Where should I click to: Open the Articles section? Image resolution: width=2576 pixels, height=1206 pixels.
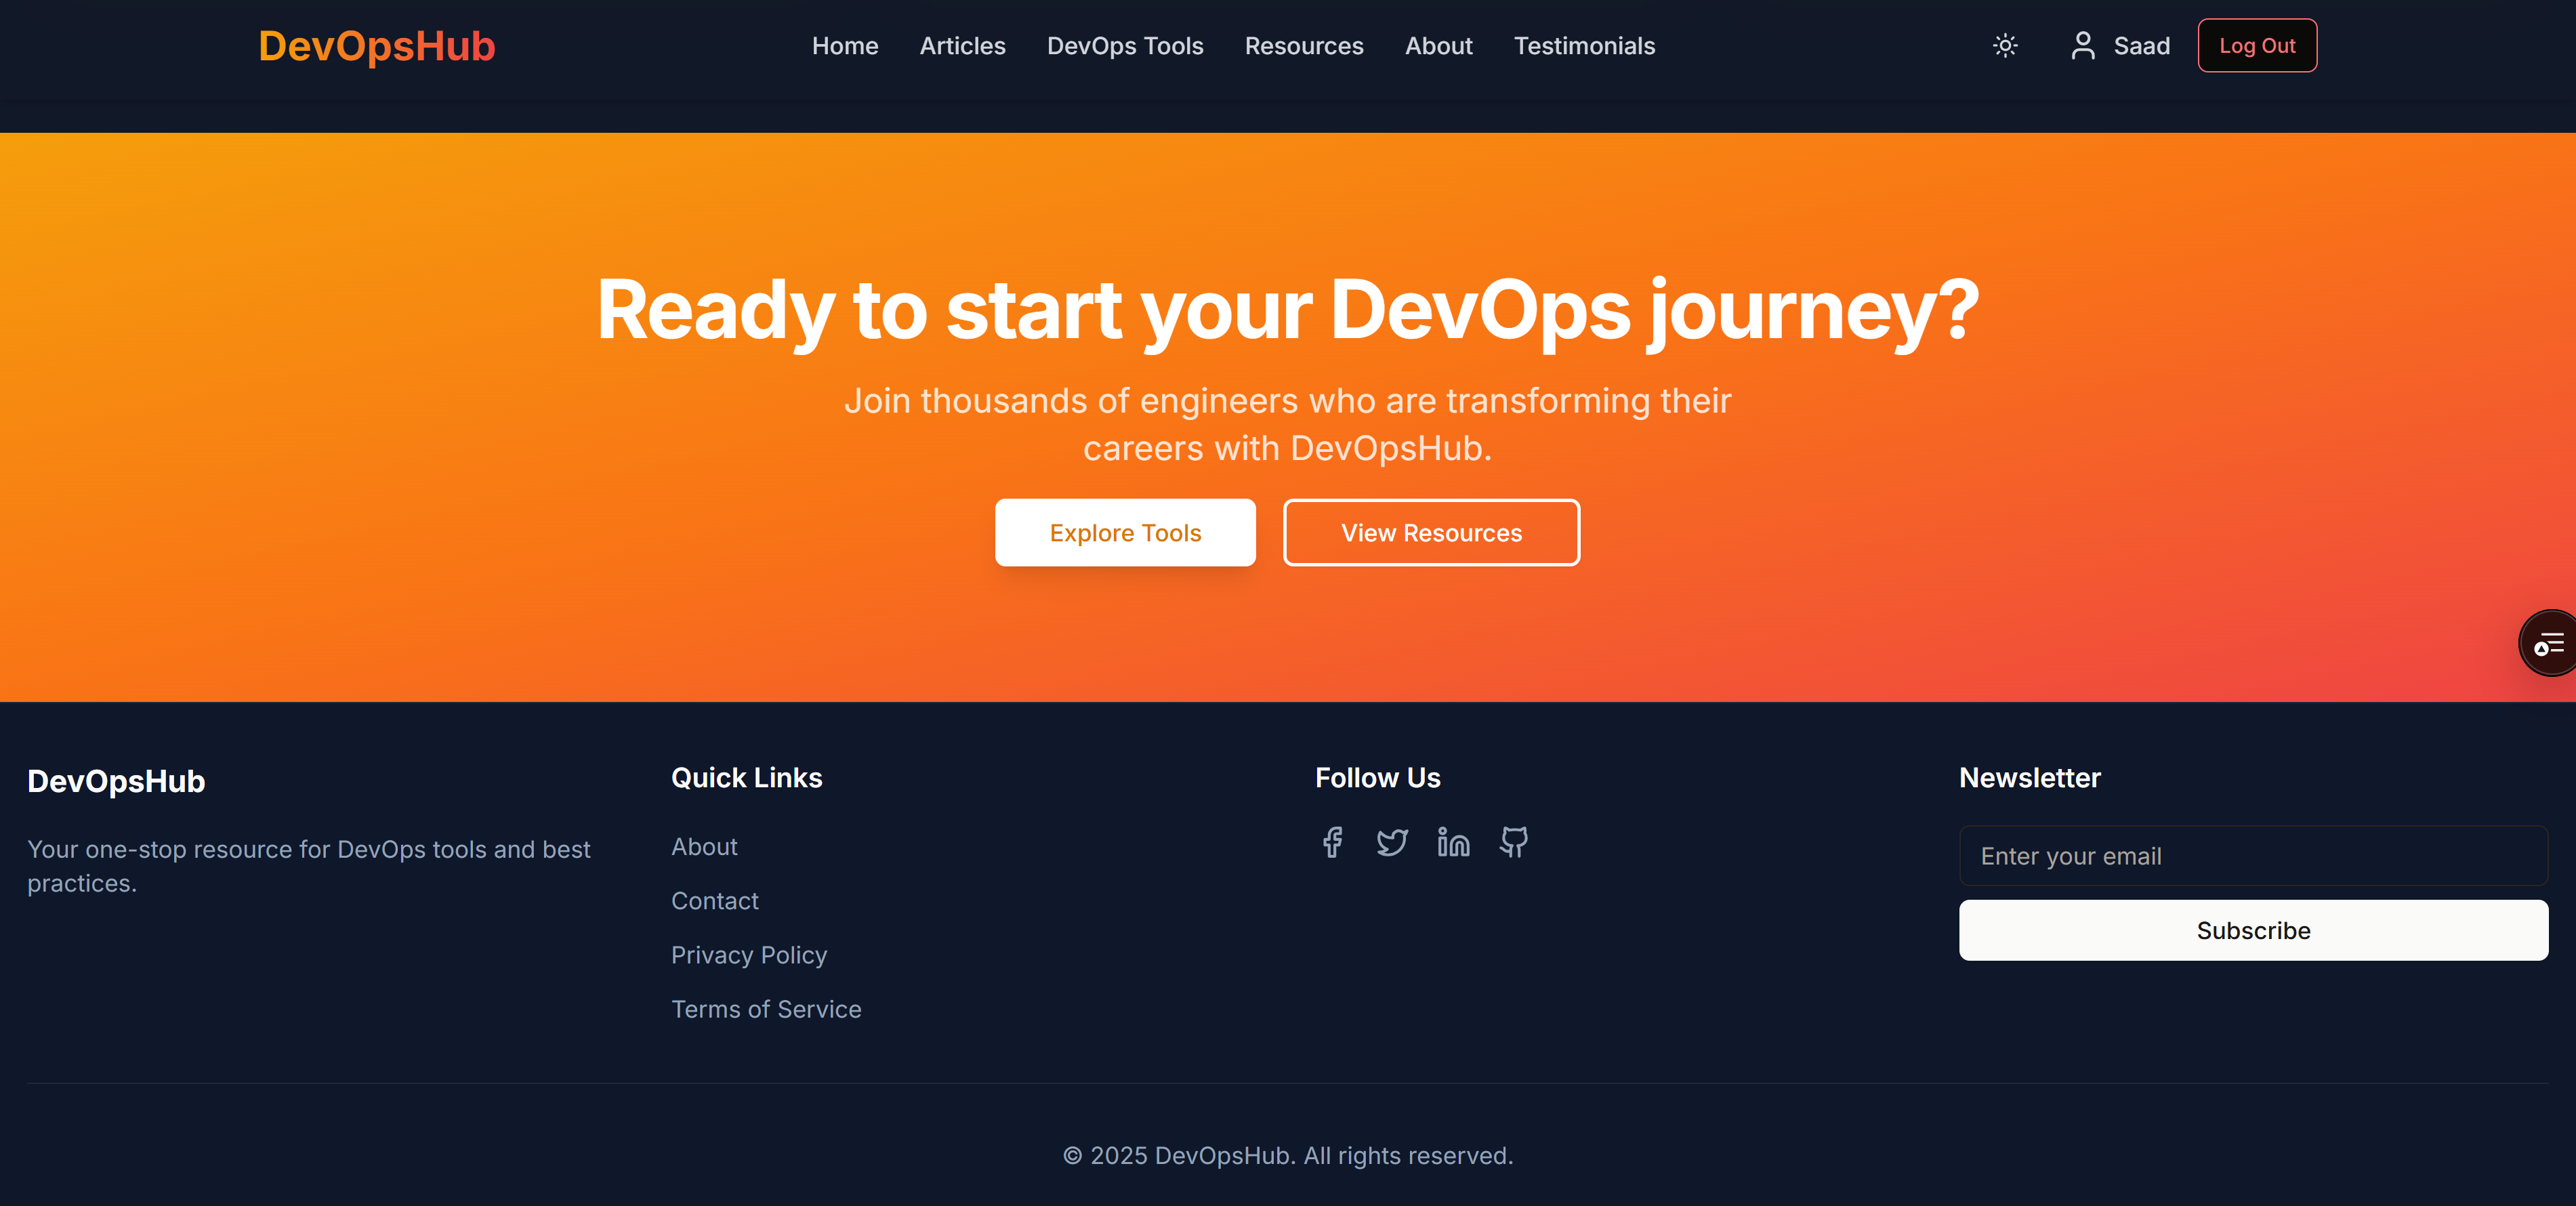click(x=962, y=46)
